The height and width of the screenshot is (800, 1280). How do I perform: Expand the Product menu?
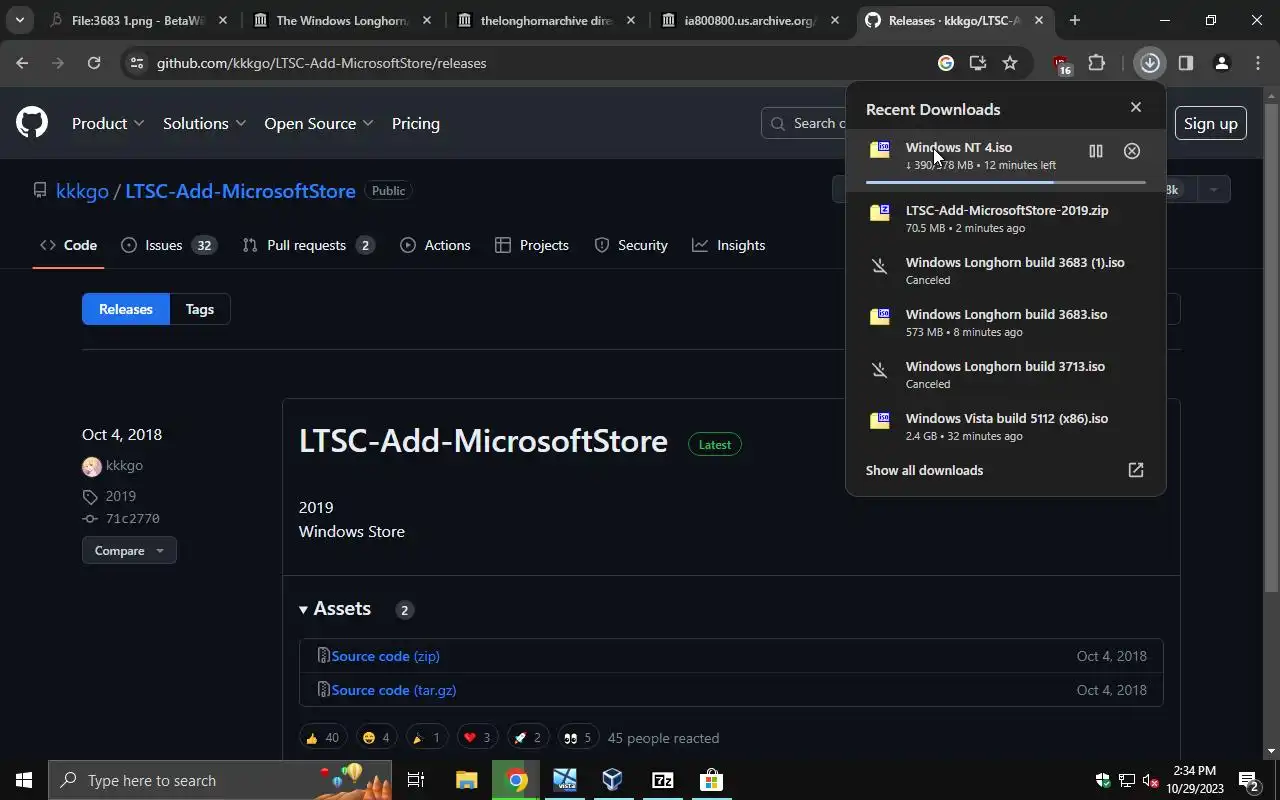click(x=108, y=123)
